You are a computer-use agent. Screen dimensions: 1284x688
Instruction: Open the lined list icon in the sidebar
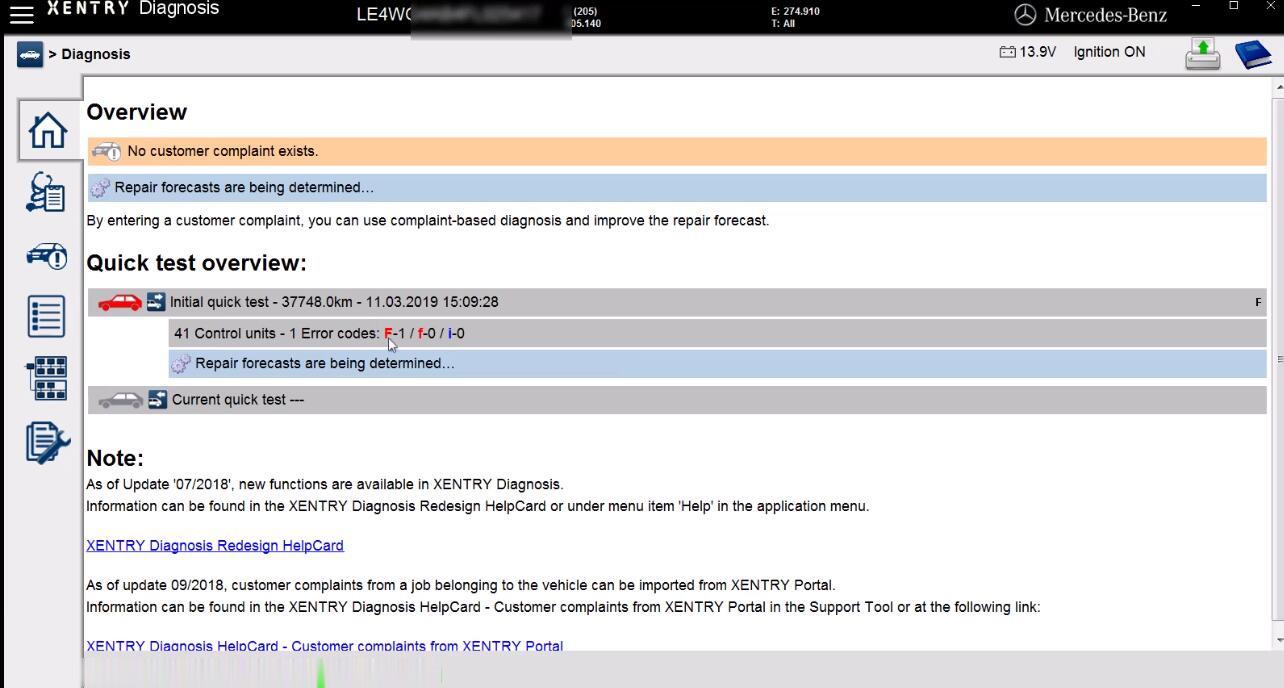click(47, 316)
